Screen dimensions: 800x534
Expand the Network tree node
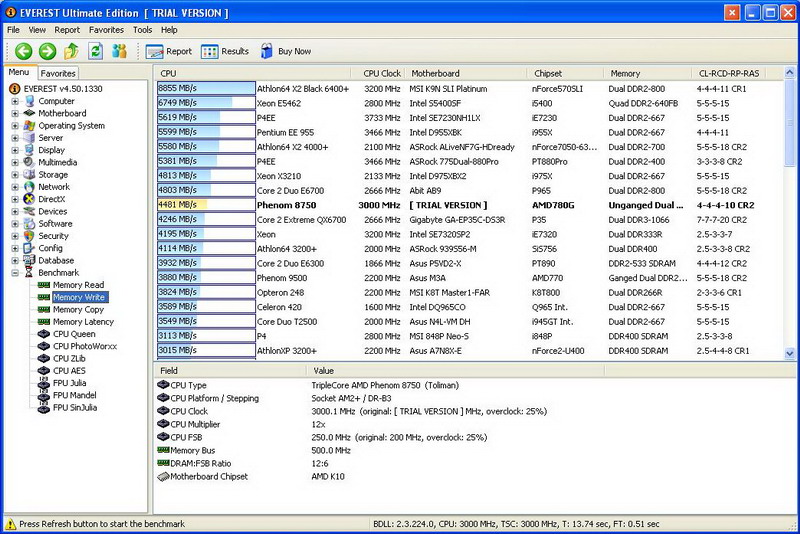15,187
